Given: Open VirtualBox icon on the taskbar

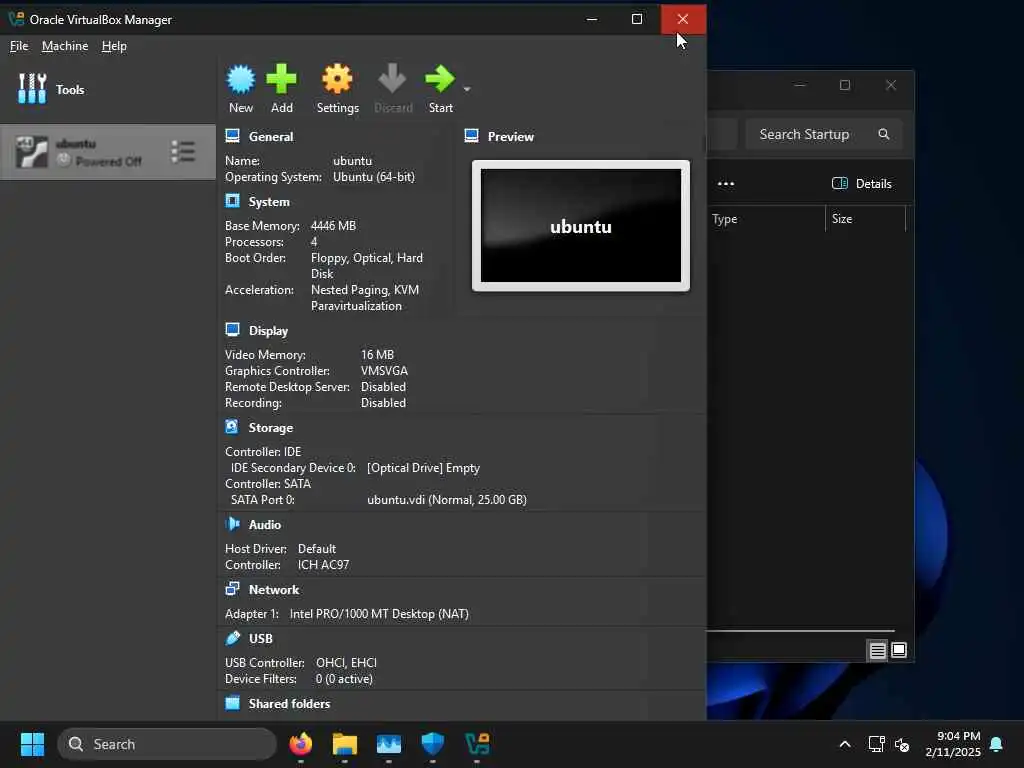Looking at the screenshot, I should [x=477, y=744].
